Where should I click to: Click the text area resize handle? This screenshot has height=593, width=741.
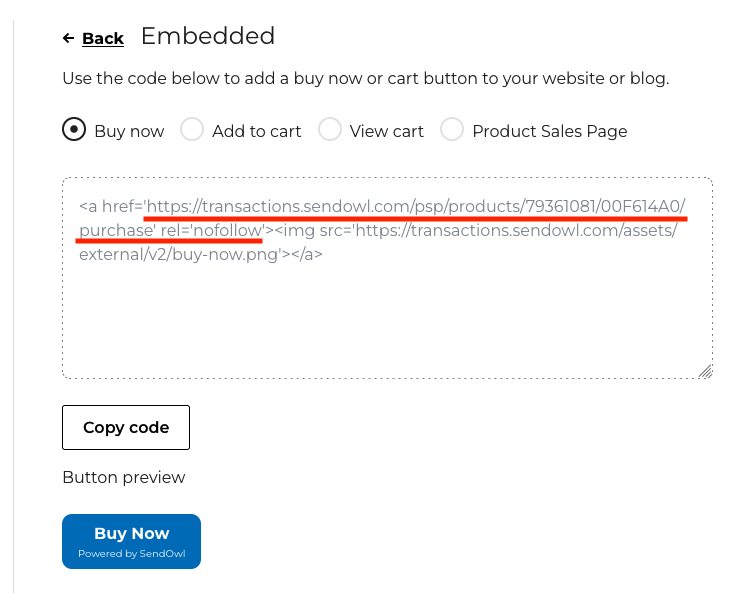(x=705, y=371)
